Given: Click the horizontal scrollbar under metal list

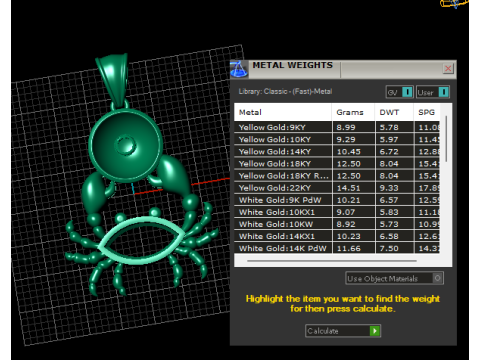Looking at the screenshot, I should [332, 261].
